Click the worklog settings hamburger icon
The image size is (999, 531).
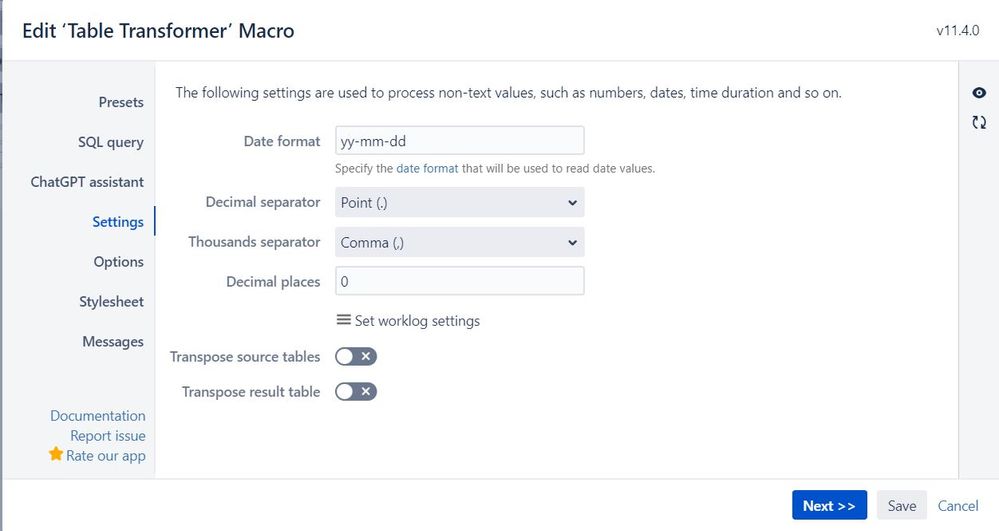point(343,320)
